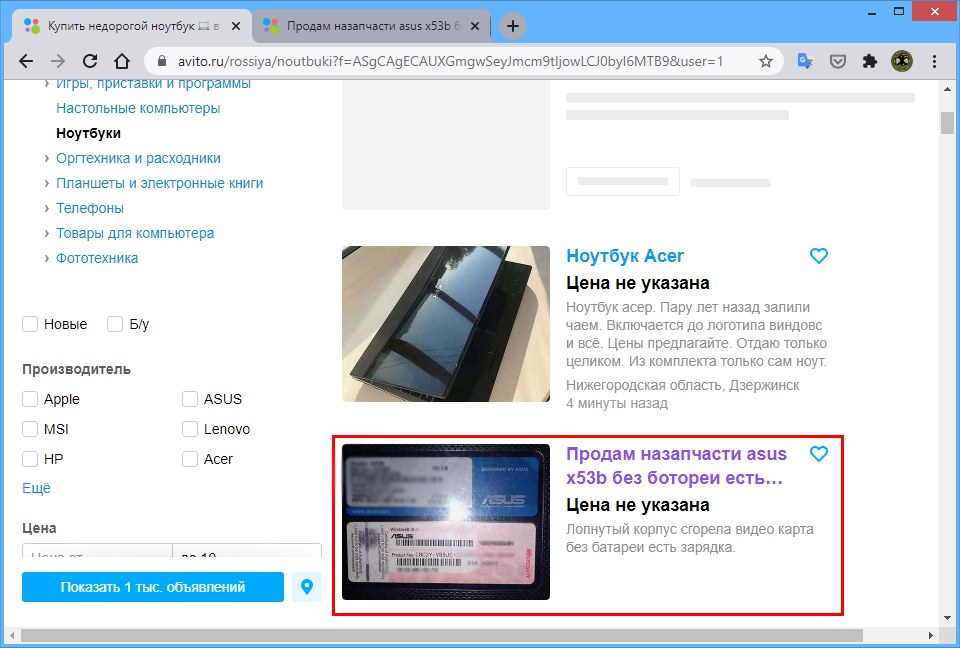Expand the Оргтехника и расходники category
960x648 pixels.
coord(47,158)
